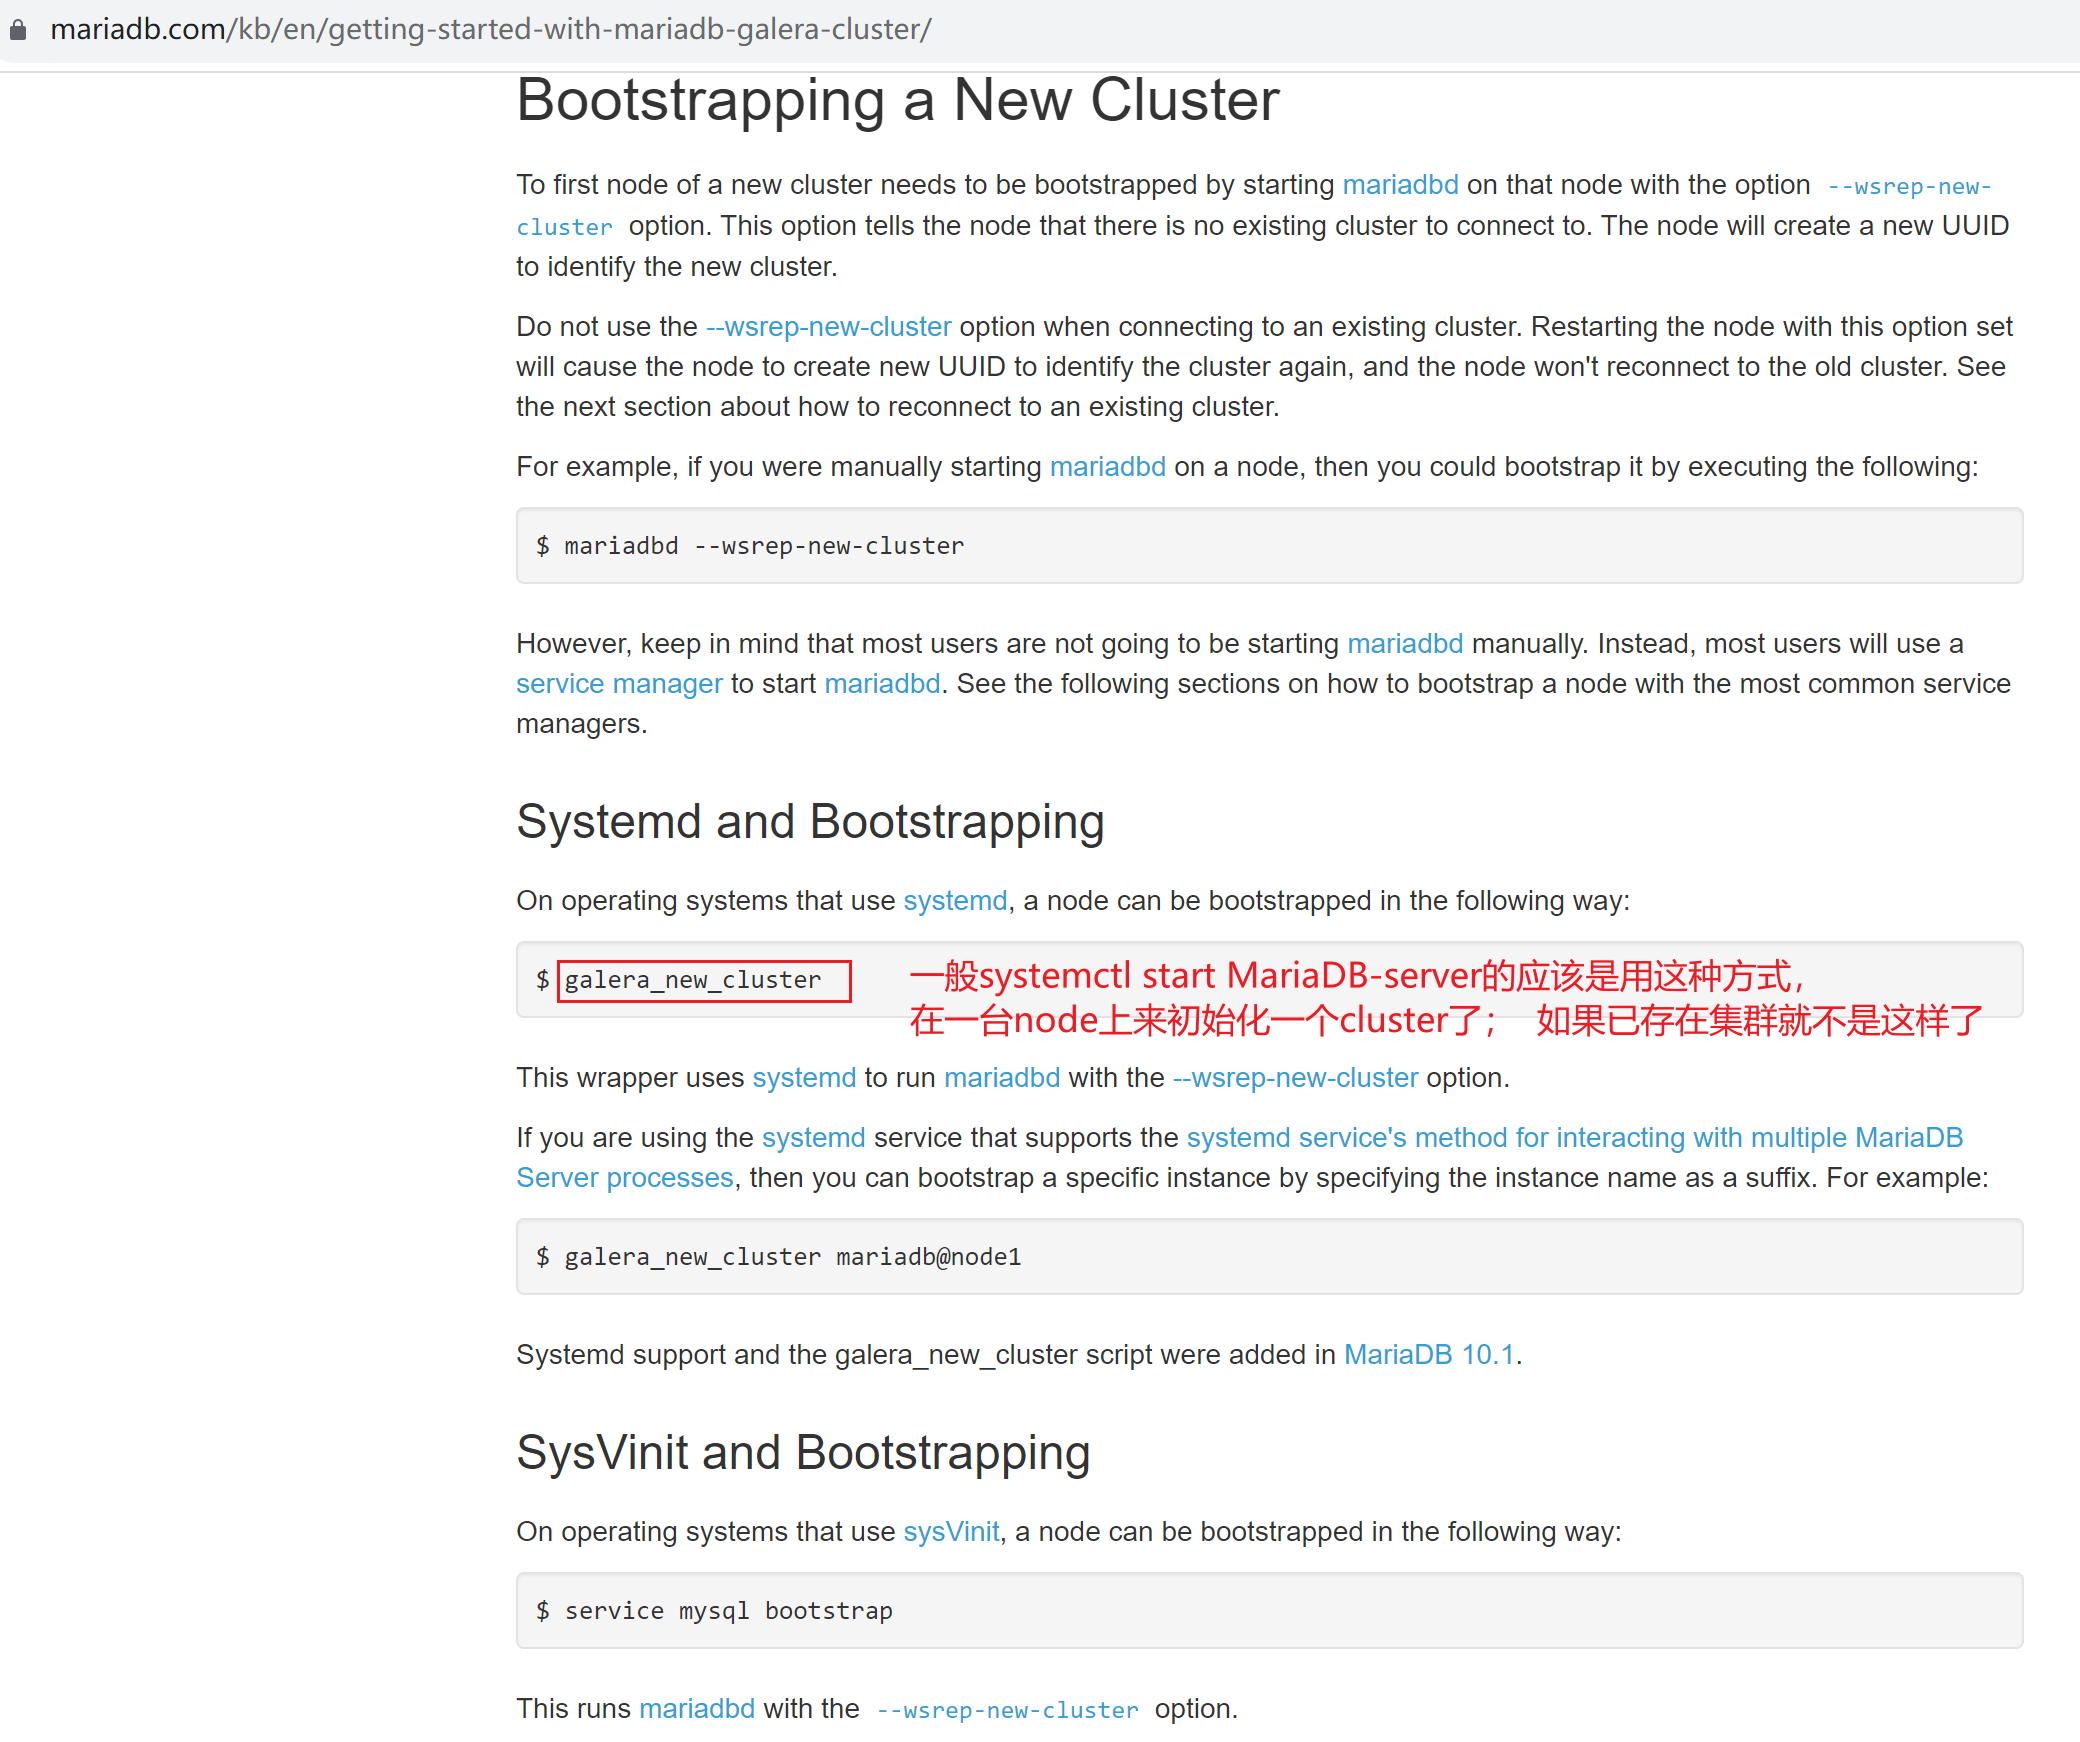Open the sysVinit link

tap(951, 1532)
